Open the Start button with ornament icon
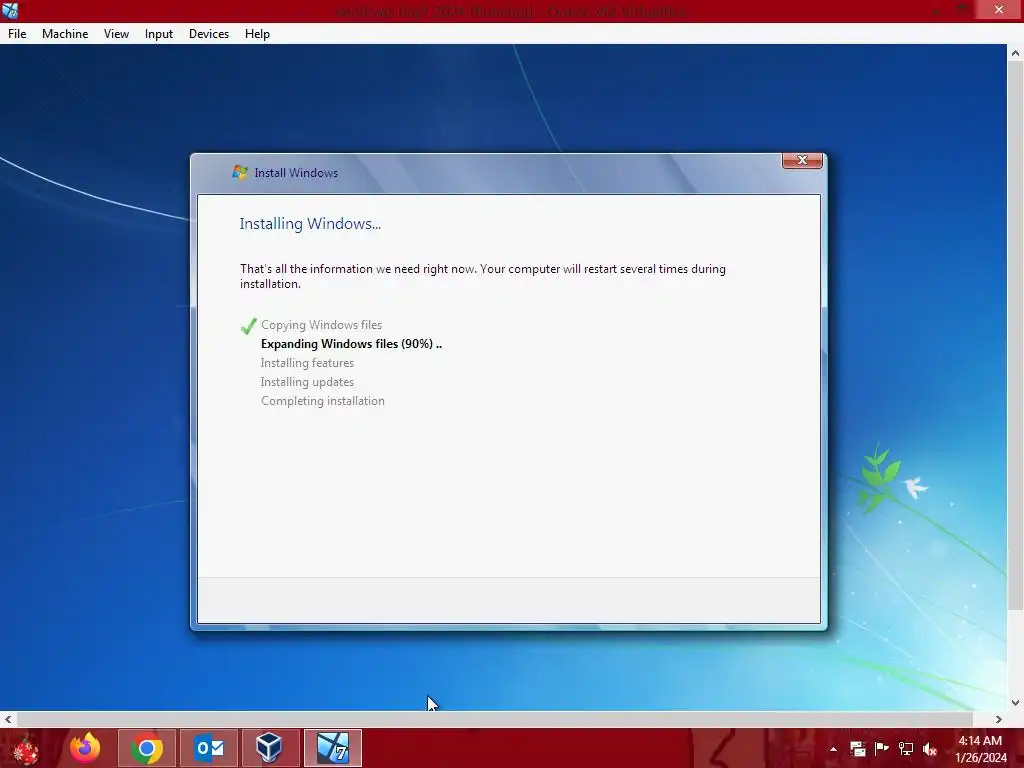This screenshot has height=768, width=1024. coord(26,748)
